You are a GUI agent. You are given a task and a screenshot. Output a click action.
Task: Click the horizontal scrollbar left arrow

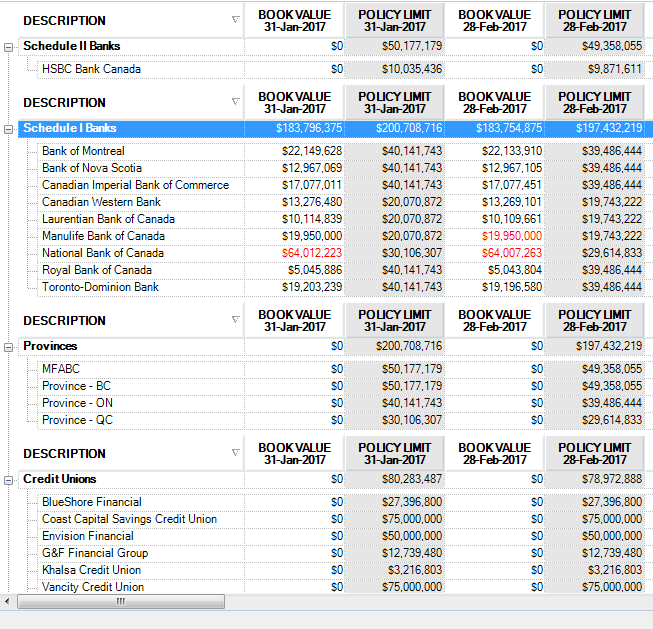coord(9,601)
